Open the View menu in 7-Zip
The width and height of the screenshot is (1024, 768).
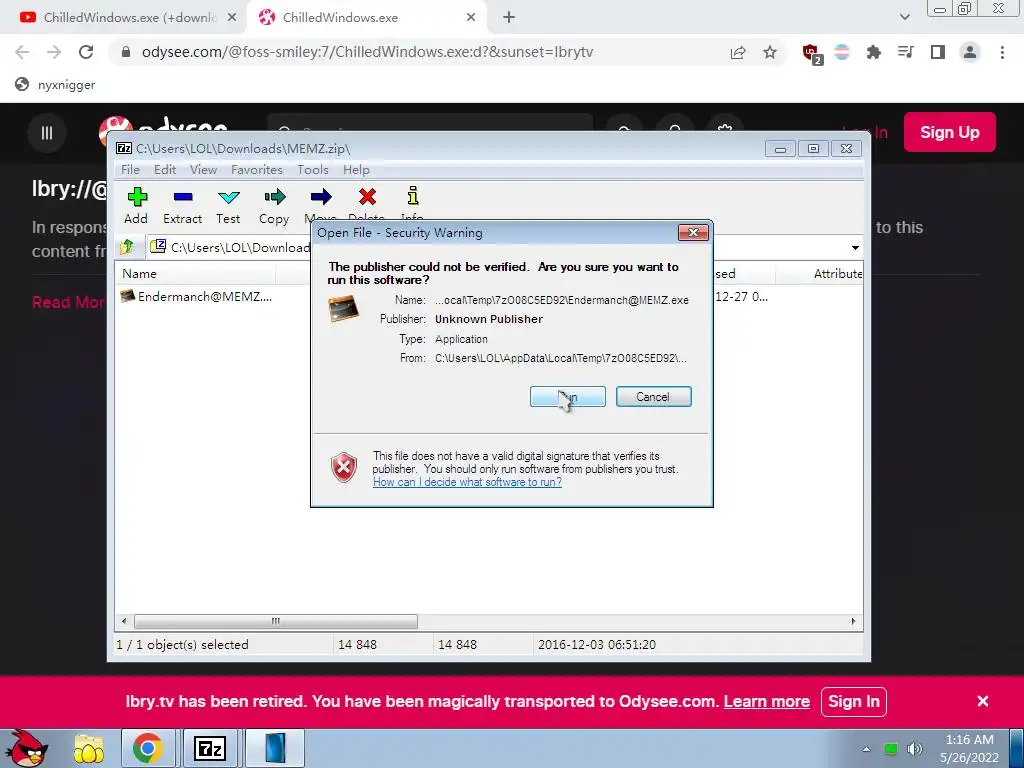(203, 170)
